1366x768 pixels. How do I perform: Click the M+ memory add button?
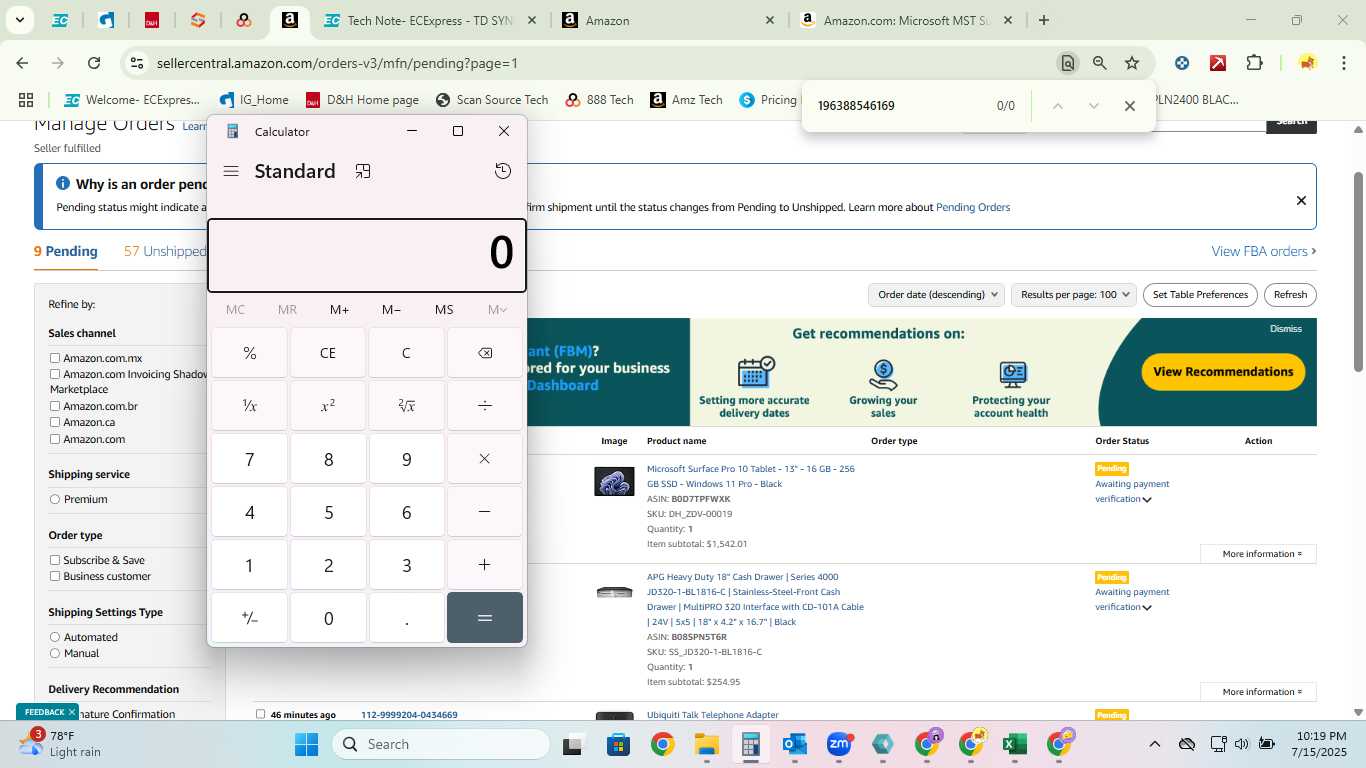[339, 310]
